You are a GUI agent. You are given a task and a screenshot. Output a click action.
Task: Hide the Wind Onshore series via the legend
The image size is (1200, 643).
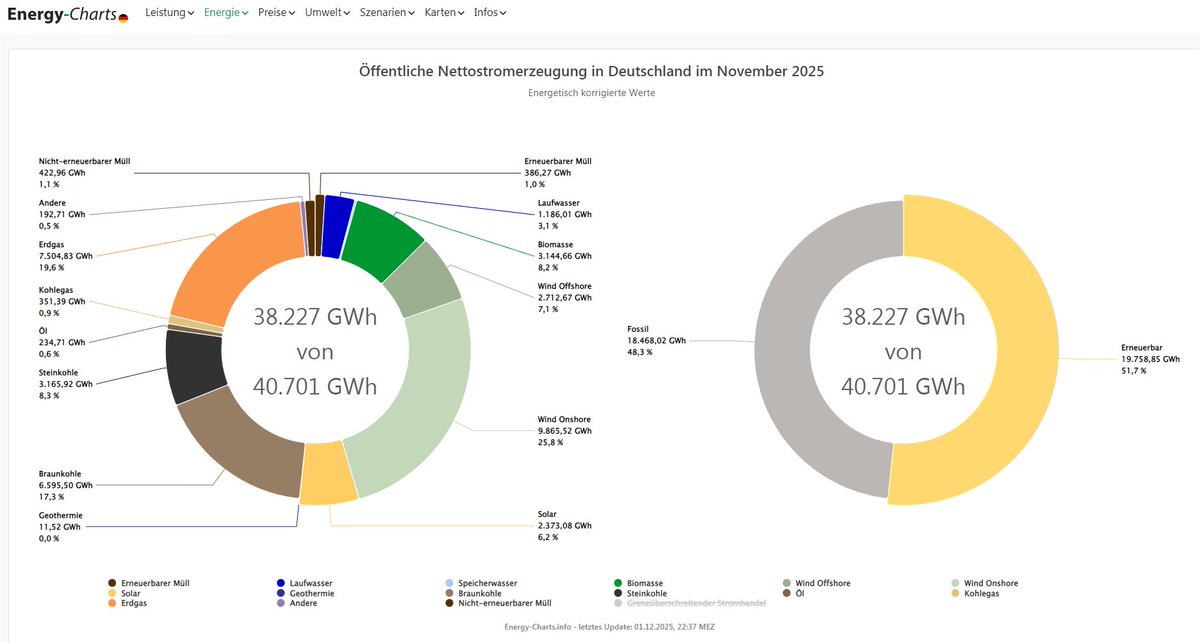point(983,583)
